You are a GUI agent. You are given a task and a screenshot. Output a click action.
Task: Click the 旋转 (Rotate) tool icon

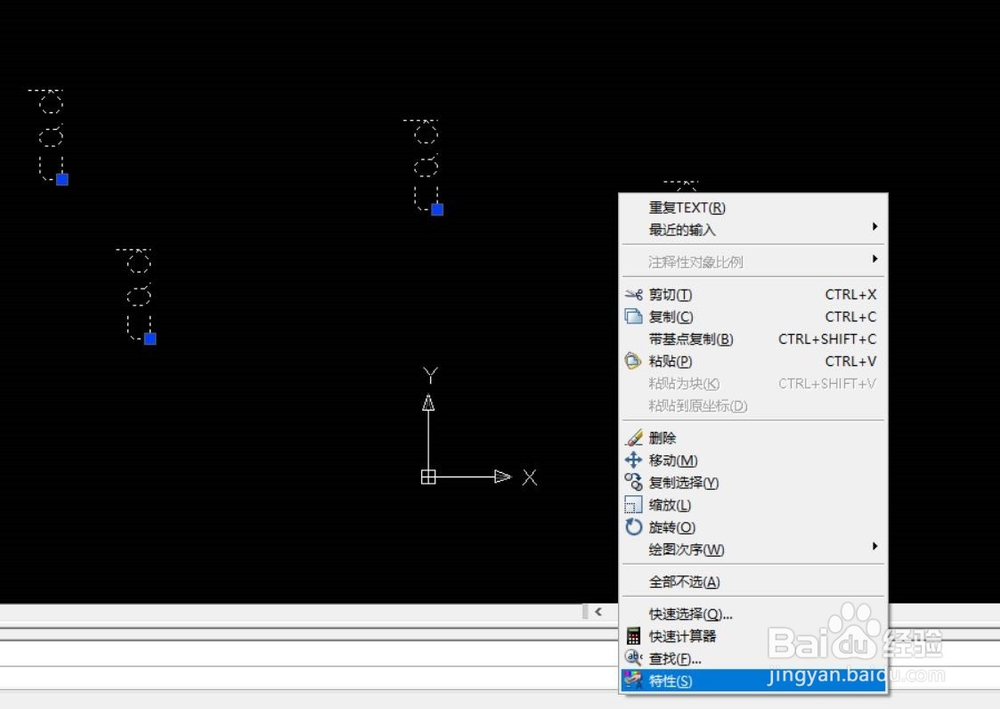point(634,527)
